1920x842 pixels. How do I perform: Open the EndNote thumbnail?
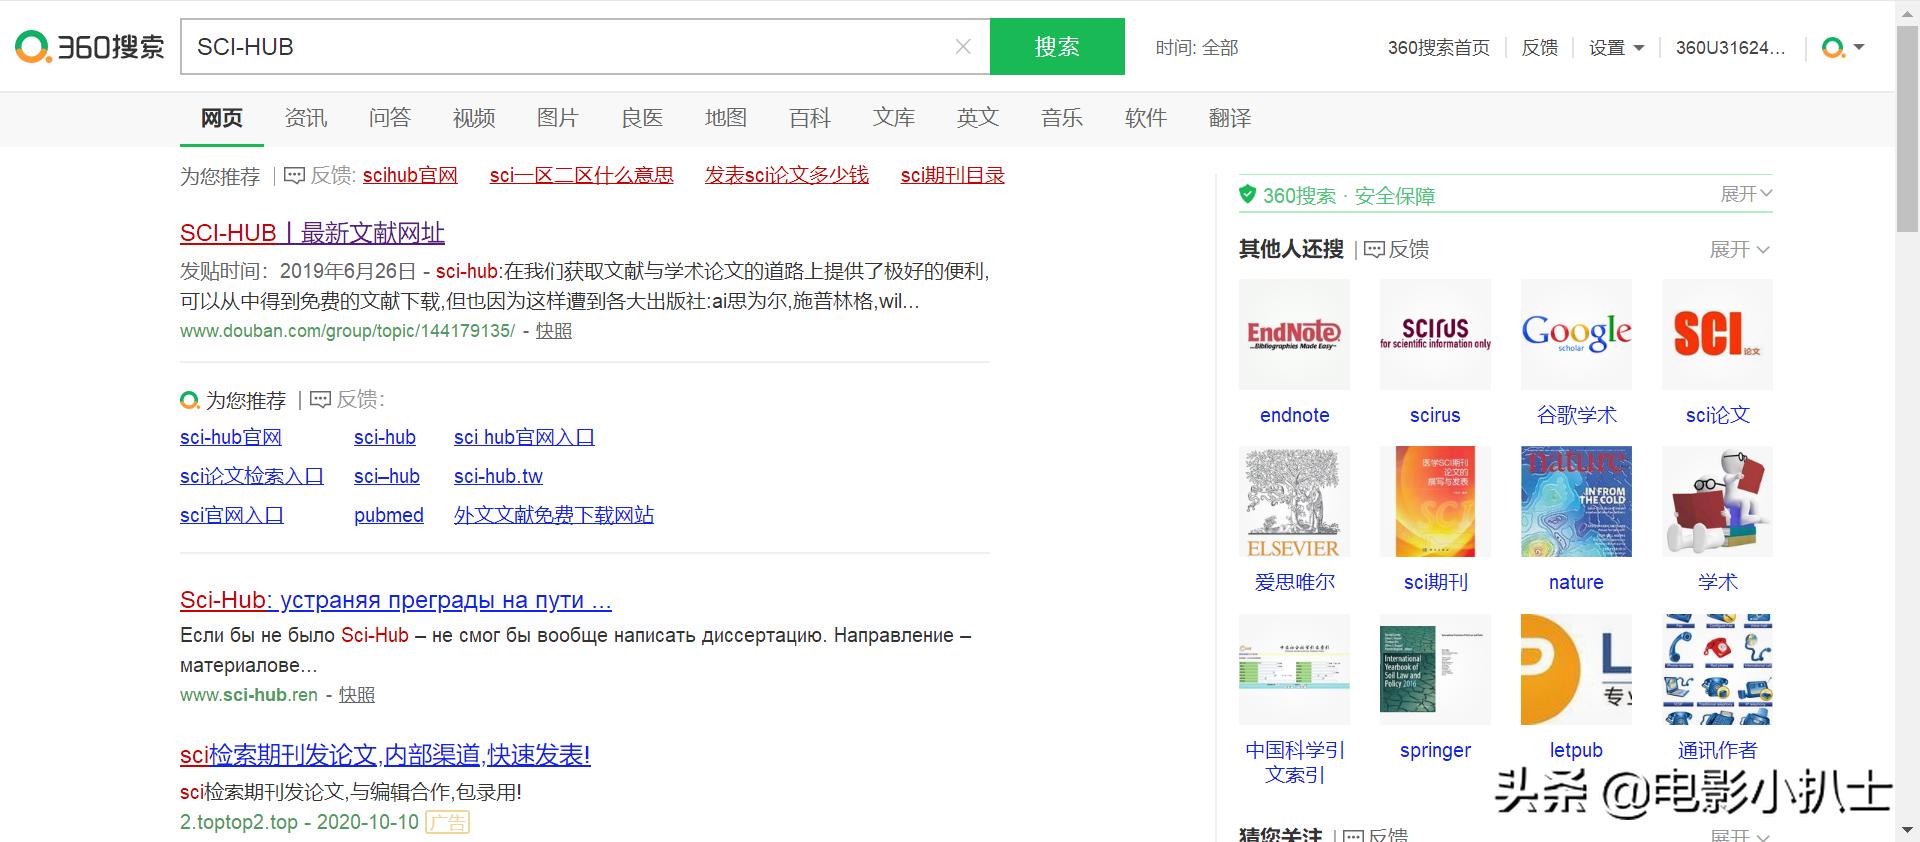pyautogui.click(x=1294, y=334)
